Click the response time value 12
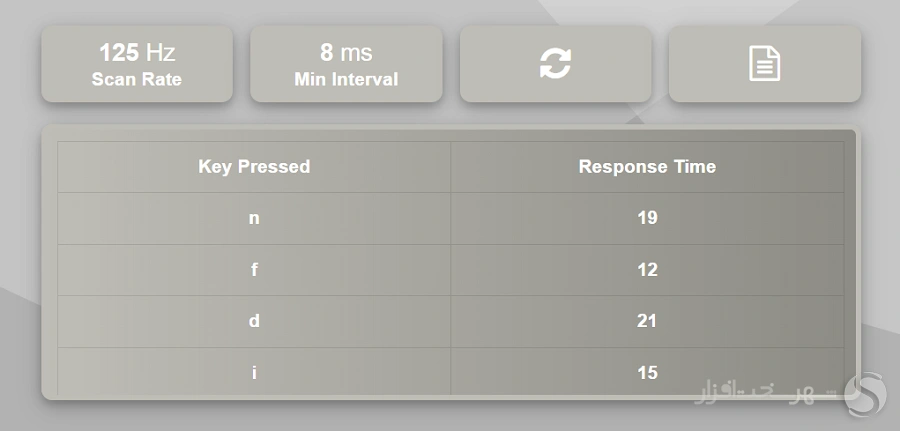900x431 pixels. pos(647,270)
